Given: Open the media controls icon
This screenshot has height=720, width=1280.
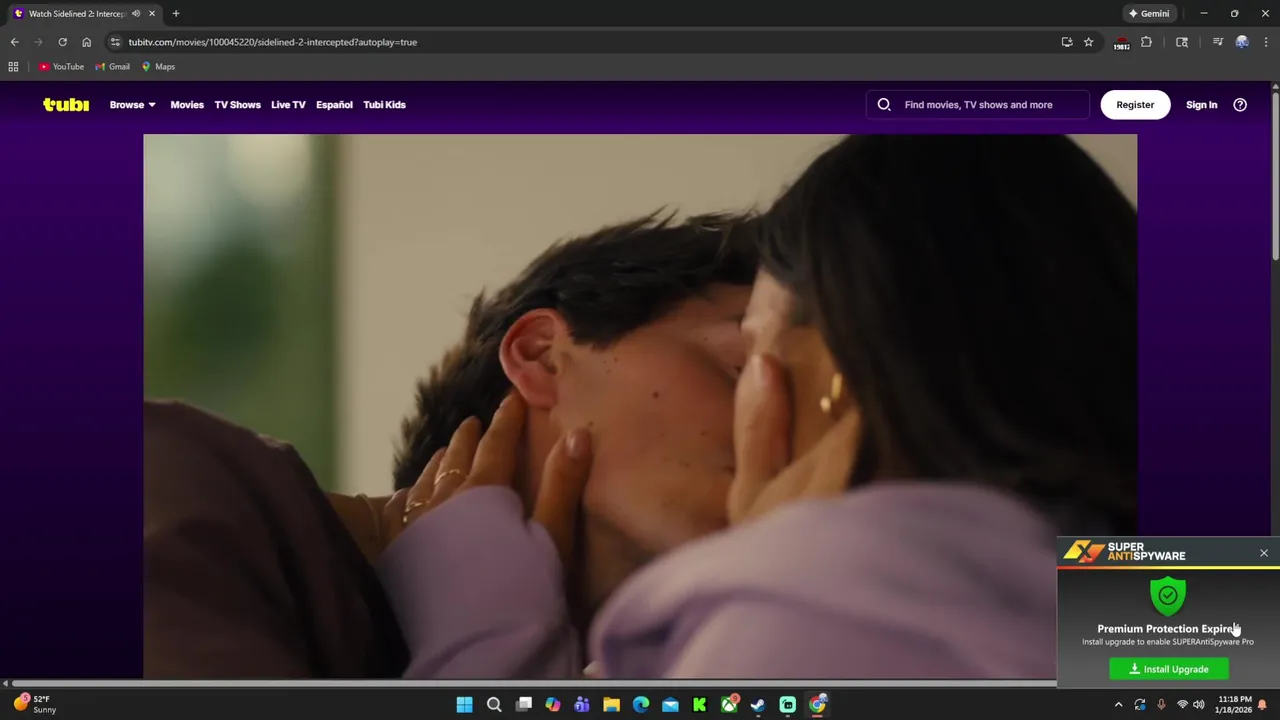Looking at the screenshot, I should 1217,42.
